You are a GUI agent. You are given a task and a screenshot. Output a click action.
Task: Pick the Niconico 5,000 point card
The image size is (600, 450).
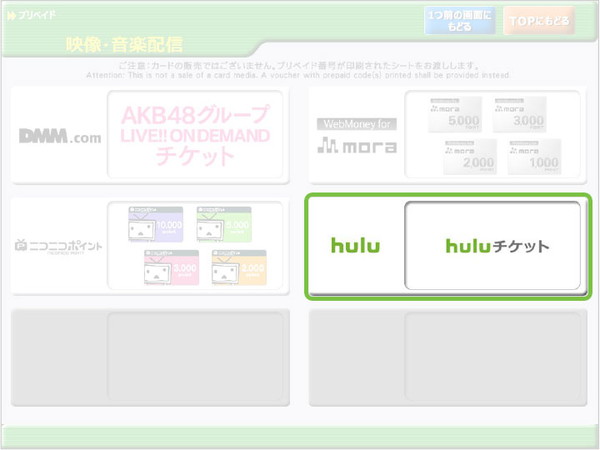pos(224,224)
